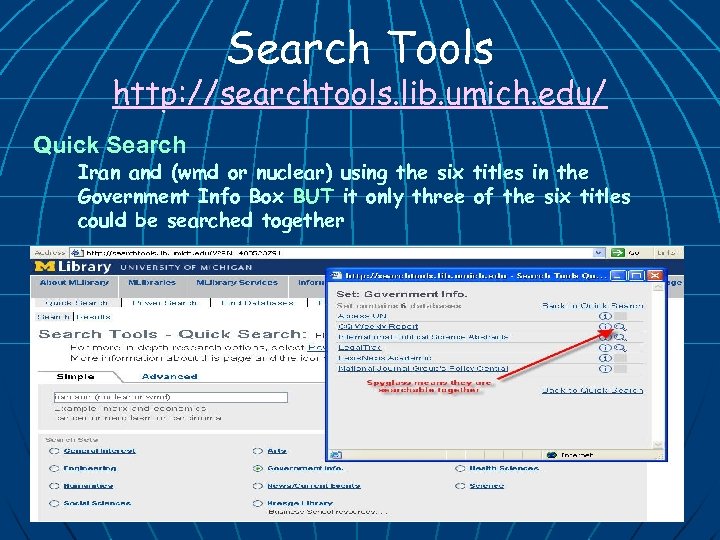Click info icon for Access UN row

605,316
